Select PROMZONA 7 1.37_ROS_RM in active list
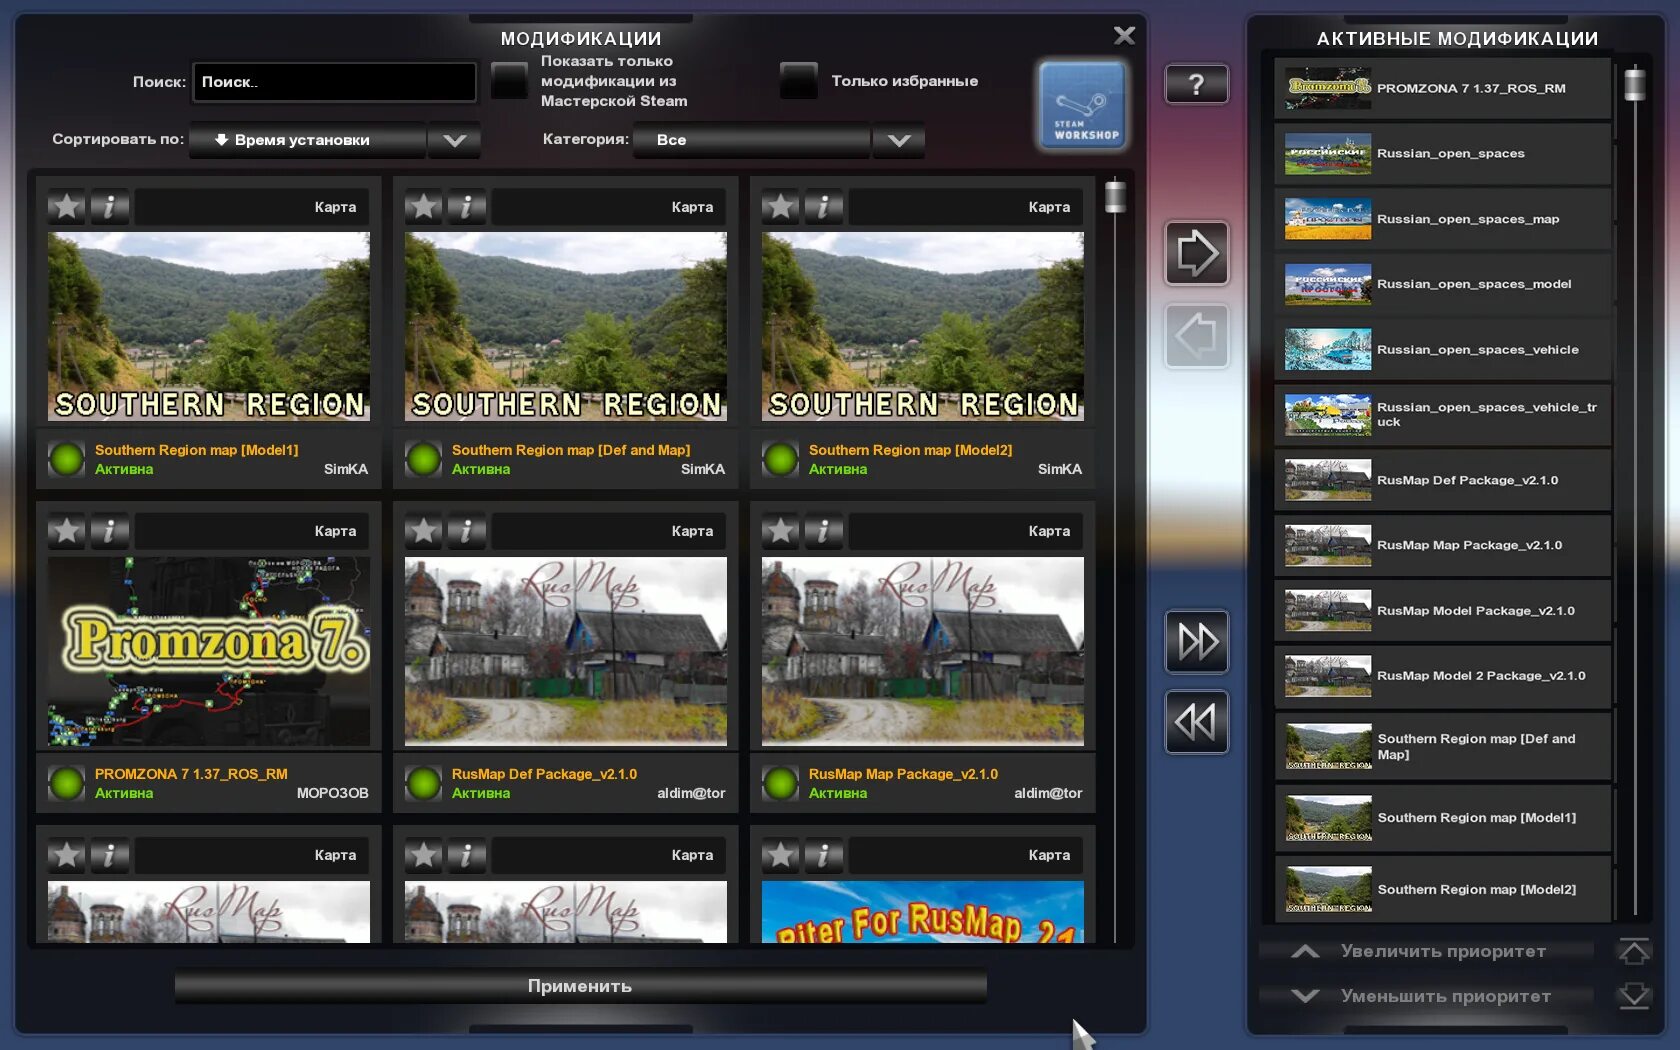The width and height of the screenshot is (1680, 1050). tap(1443, 89)
